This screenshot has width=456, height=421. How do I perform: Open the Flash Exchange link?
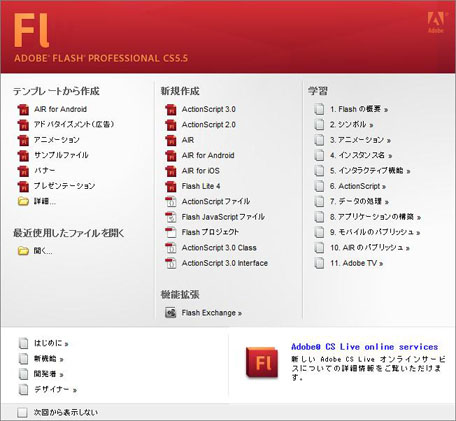[212, 313]
